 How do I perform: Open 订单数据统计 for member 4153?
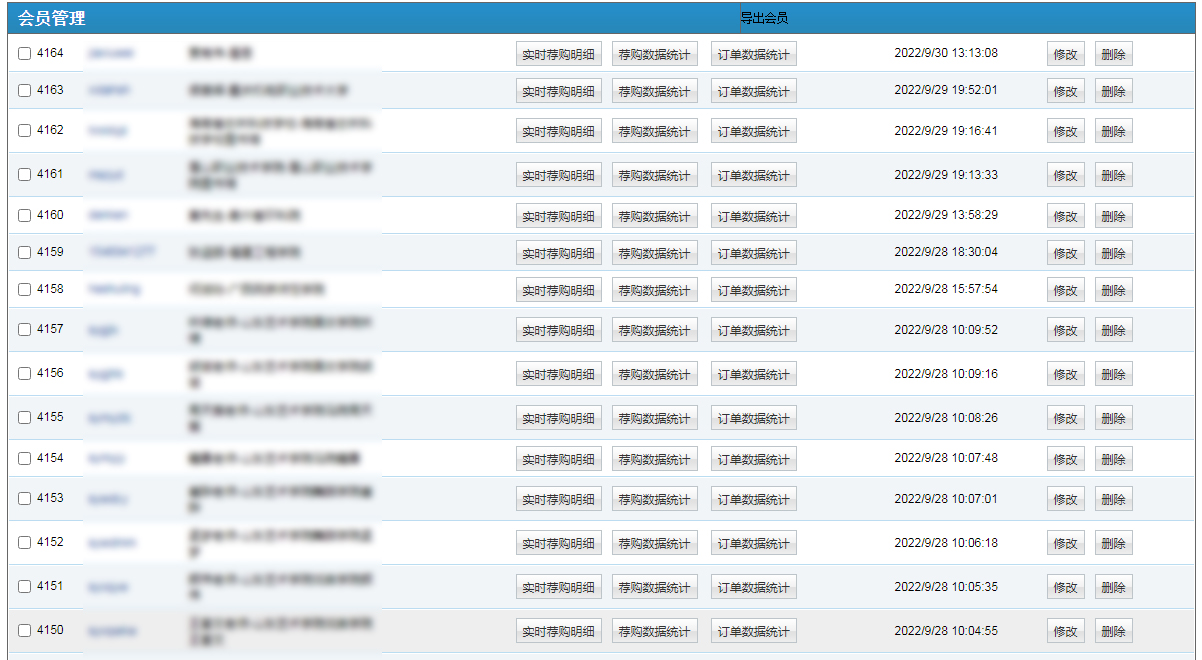click(753, 500)
